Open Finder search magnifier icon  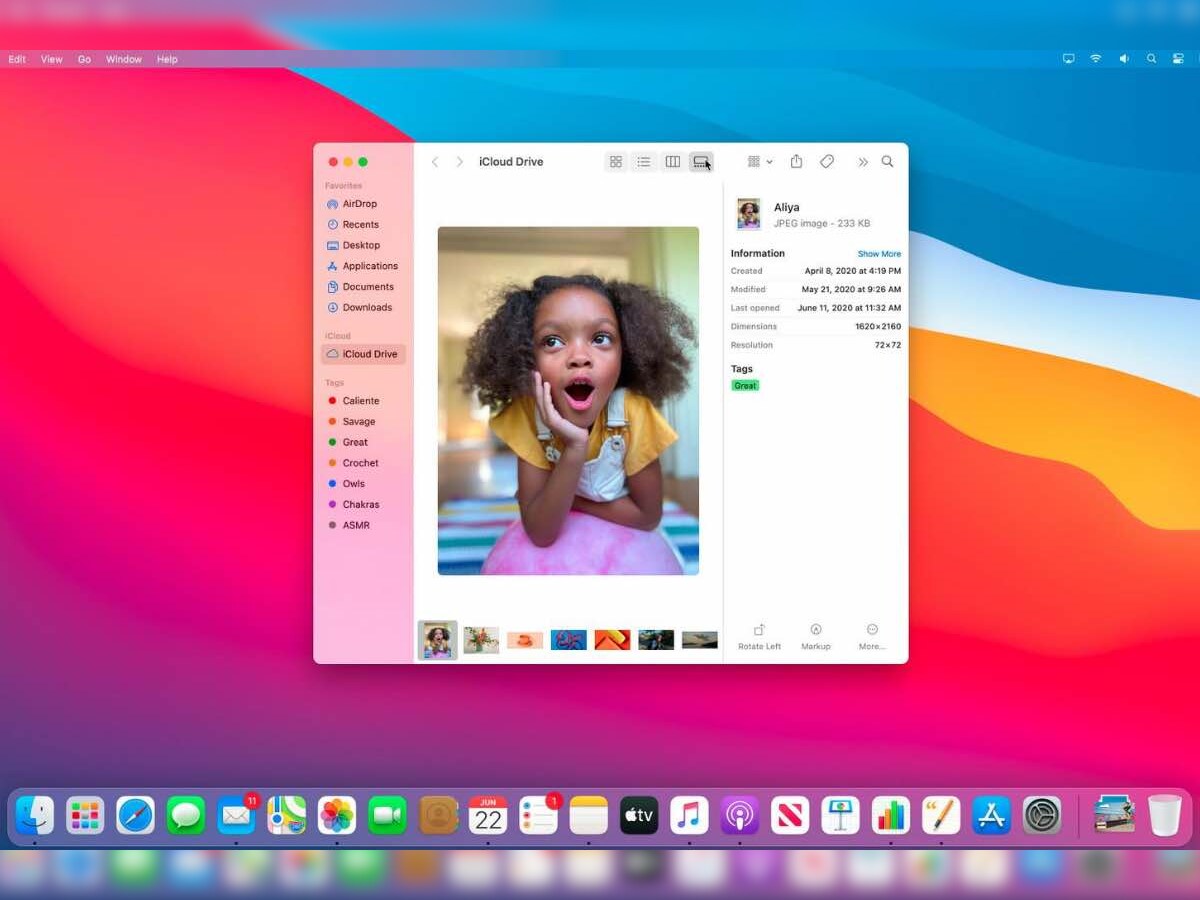coord(887,162)
